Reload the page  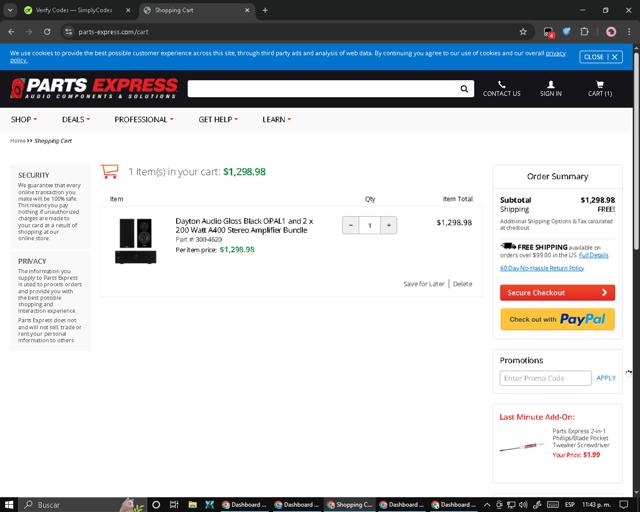pos(47,32)
